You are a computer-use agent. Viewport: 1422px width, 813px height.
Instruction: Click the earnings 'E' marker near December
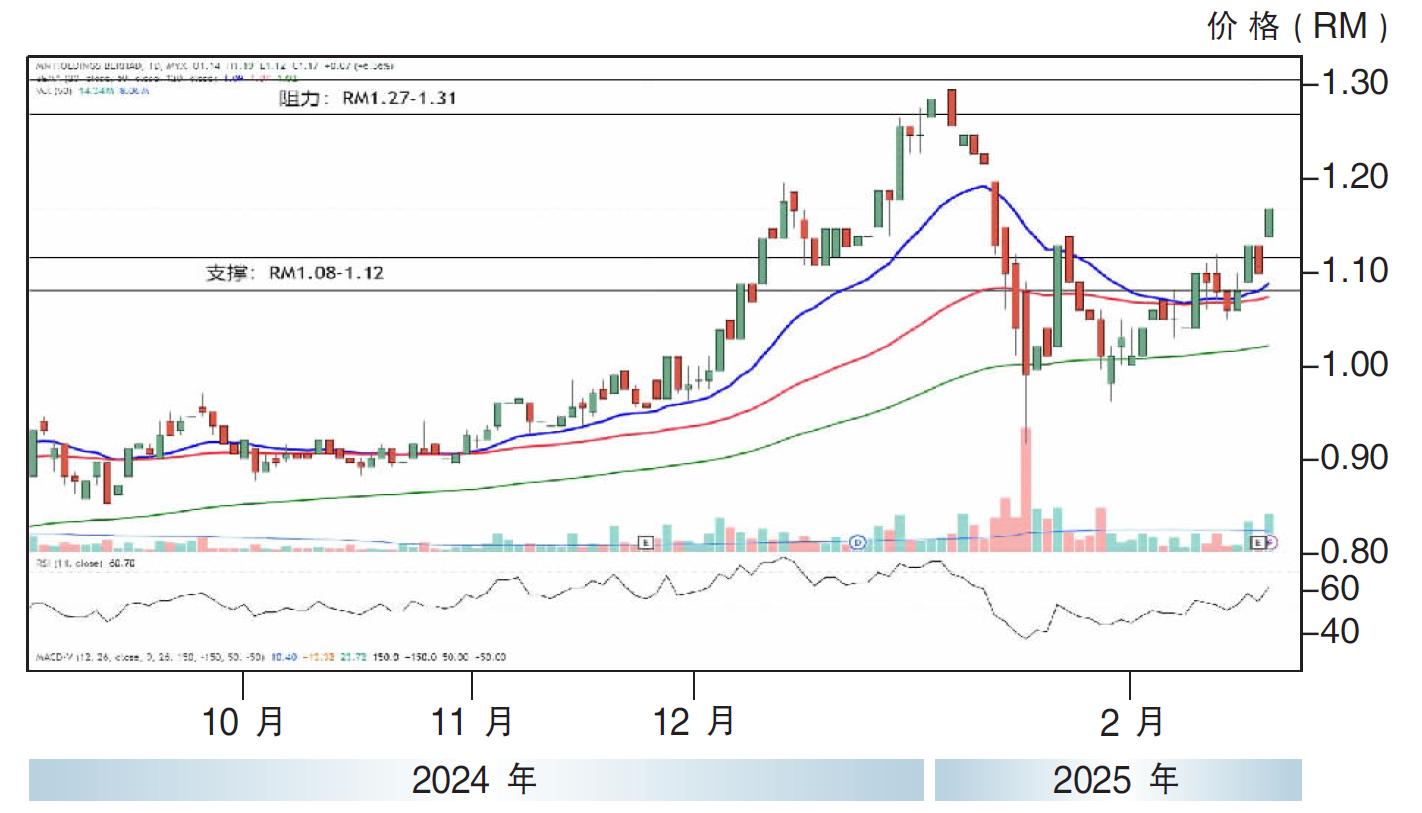tap(646, 542)
